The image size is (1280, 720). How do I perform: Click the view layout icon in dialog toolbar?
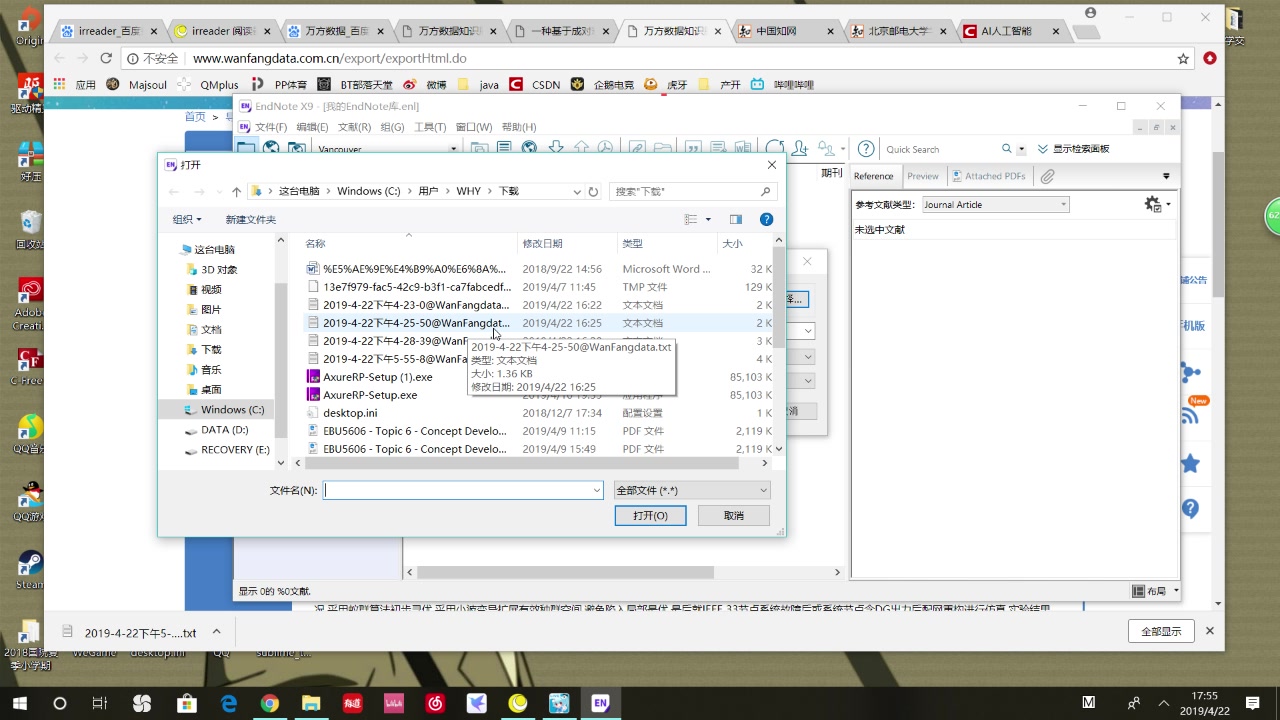click(691, 219)
